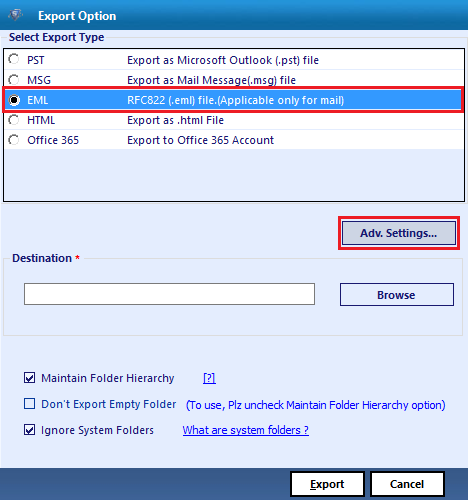Screen dimensions: 468x500
Task: Select the PST export radio button
Action: click(x=14, y=60)
